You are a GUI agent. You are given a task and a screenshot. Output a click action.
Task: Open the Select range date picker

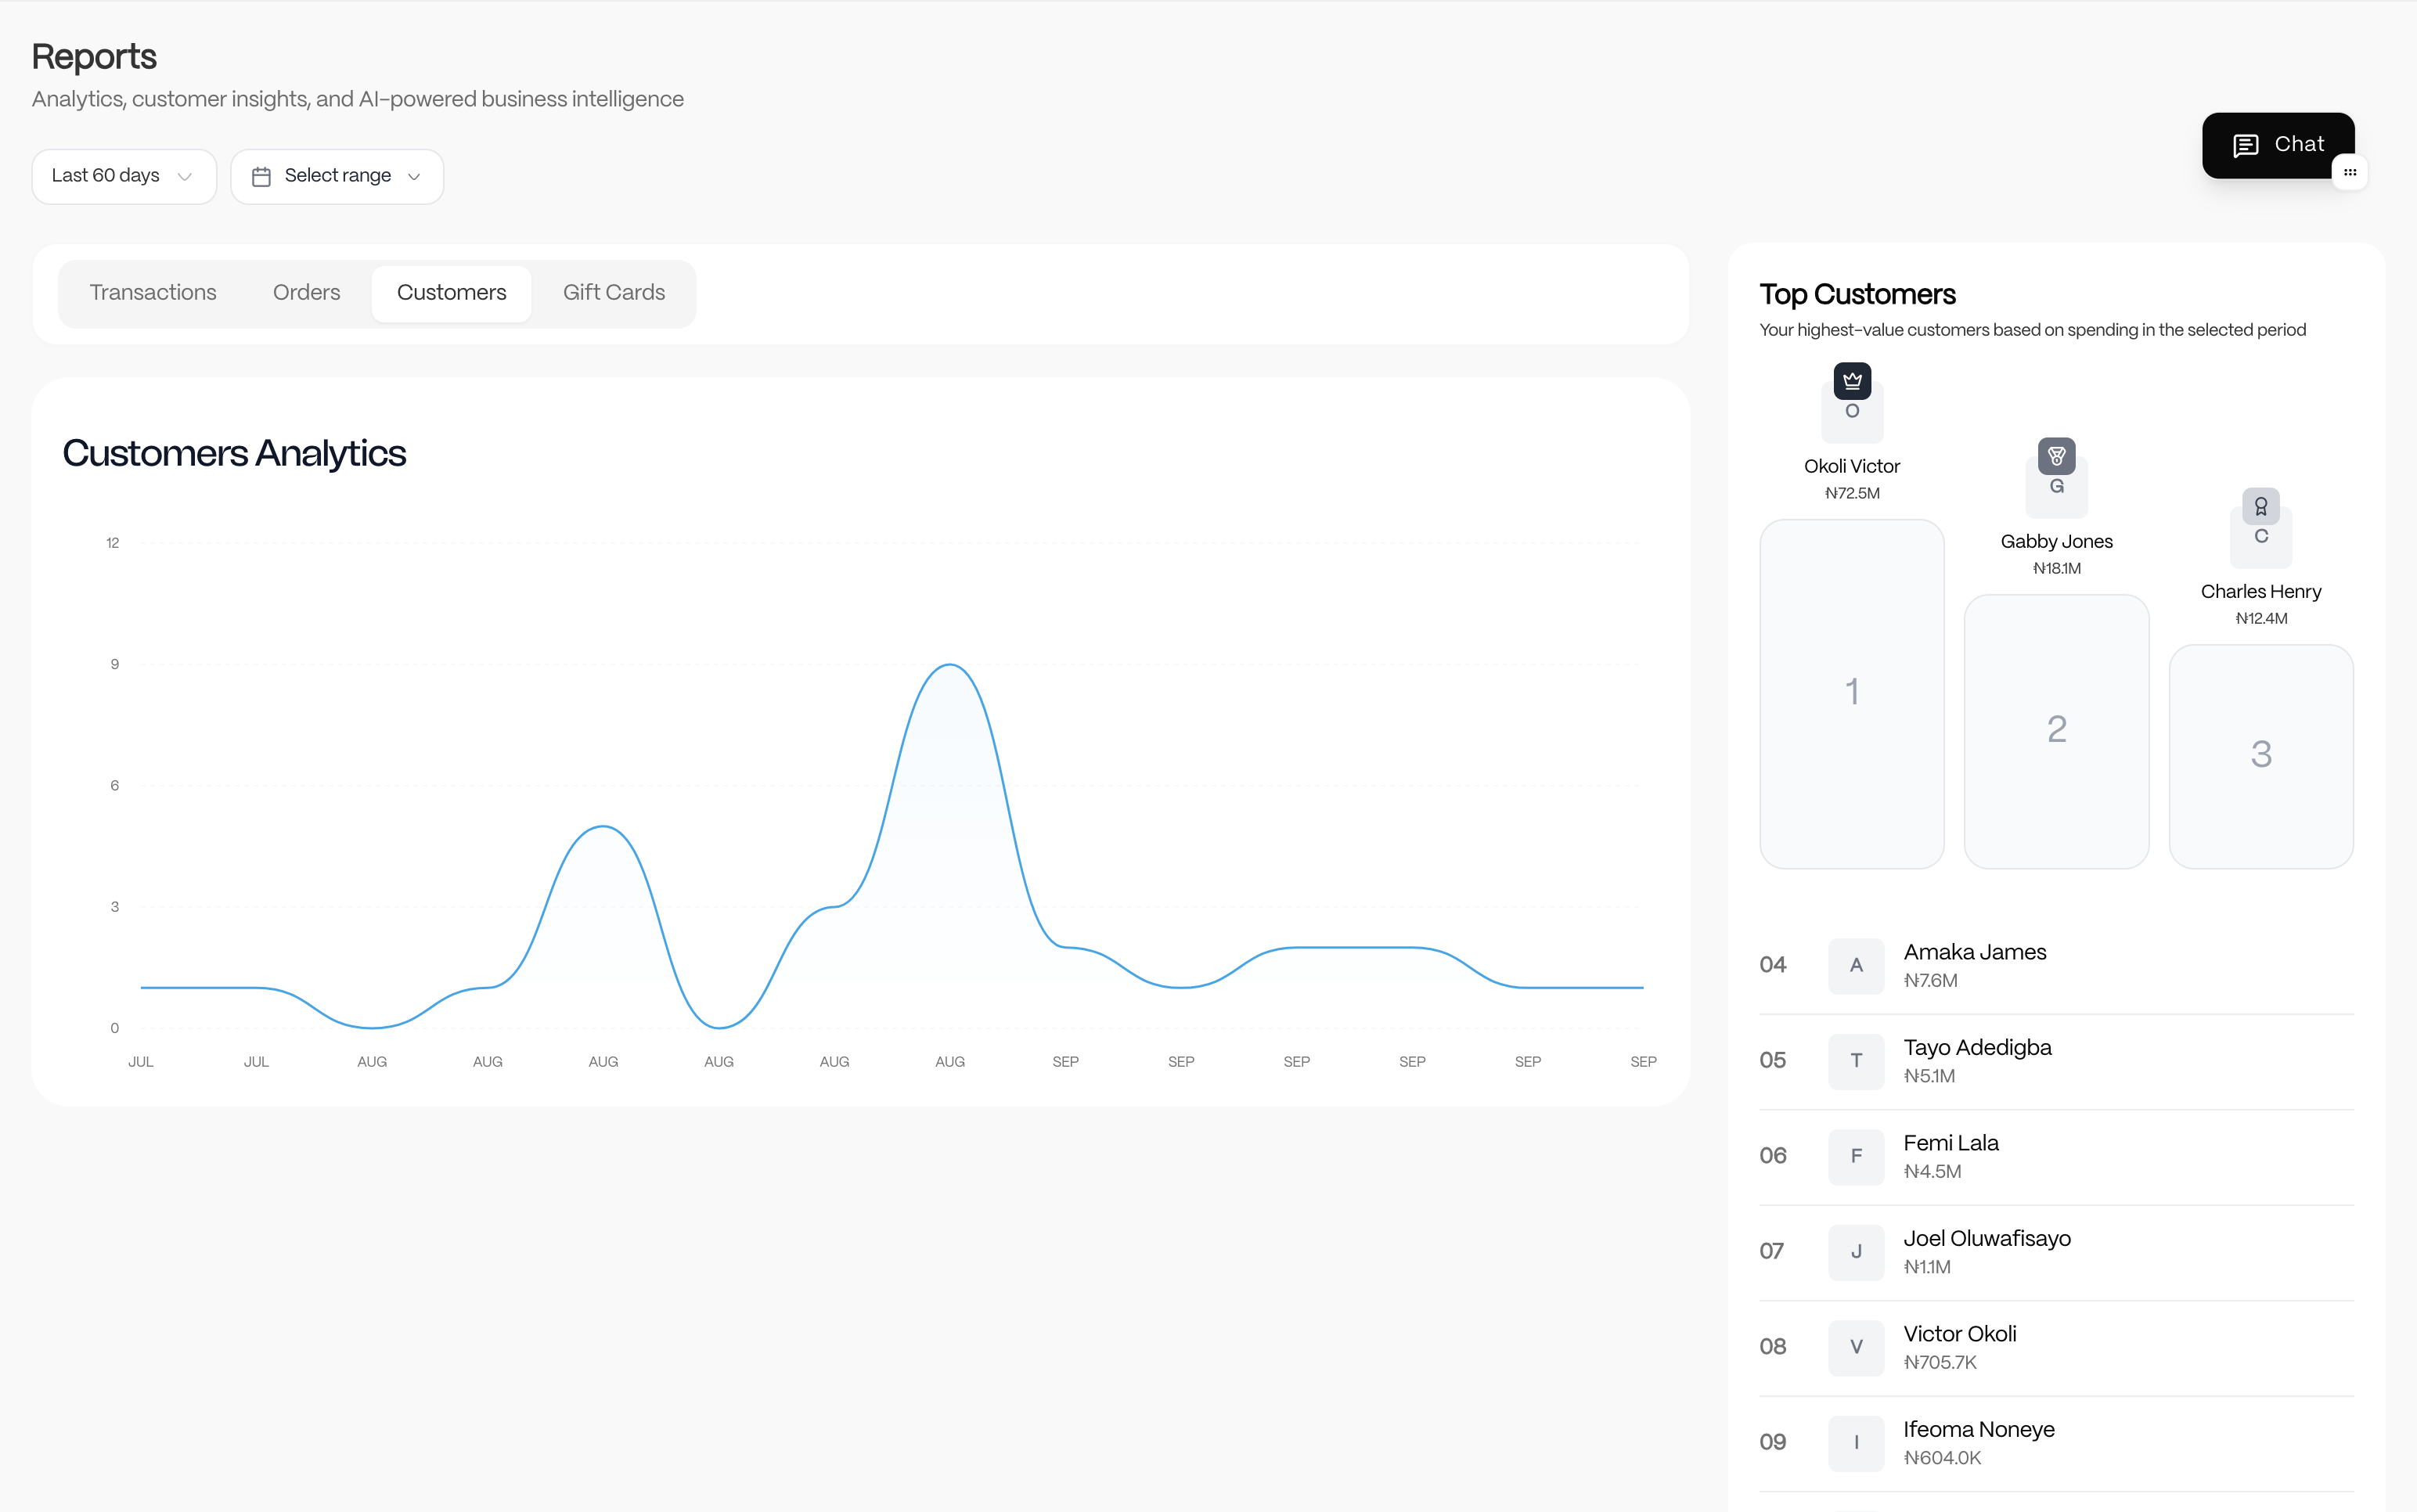point(337,176)
